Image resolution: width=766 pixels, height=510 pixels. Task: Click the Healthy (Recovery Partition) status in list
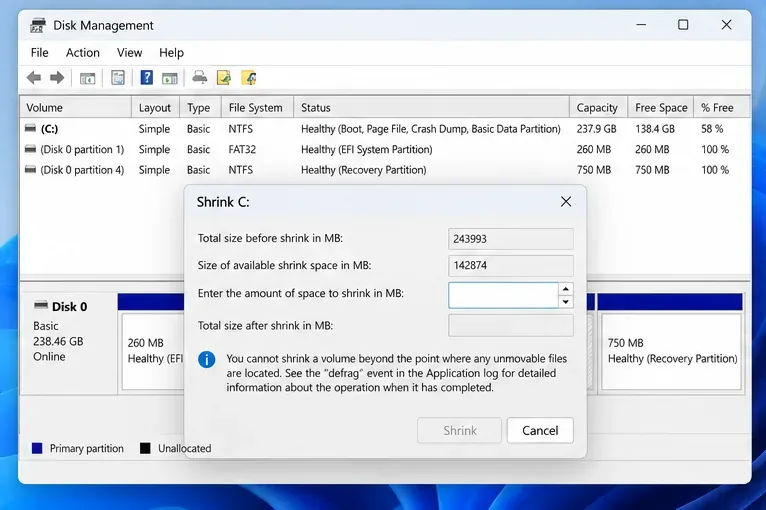coord(363,170)
